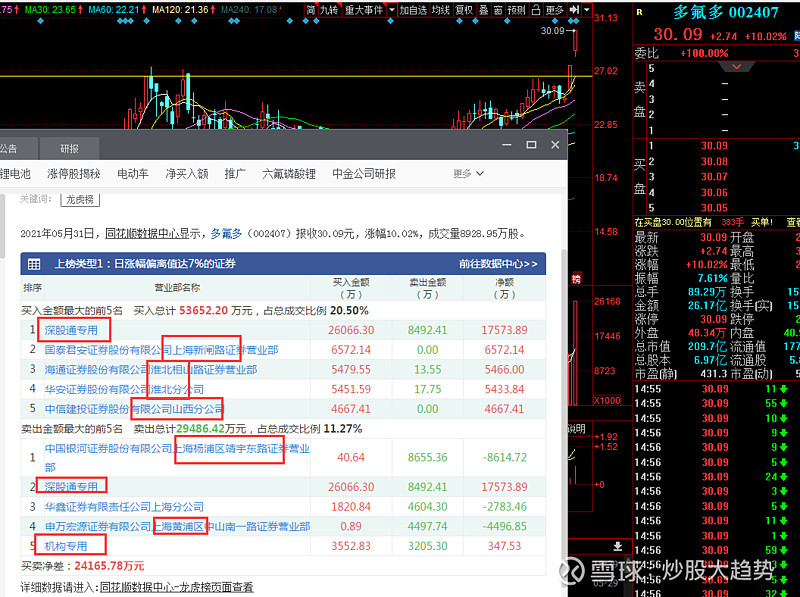Select the 涨停股揭秘 topic tab
The image size is (800, 597).
tap(73, 174)
